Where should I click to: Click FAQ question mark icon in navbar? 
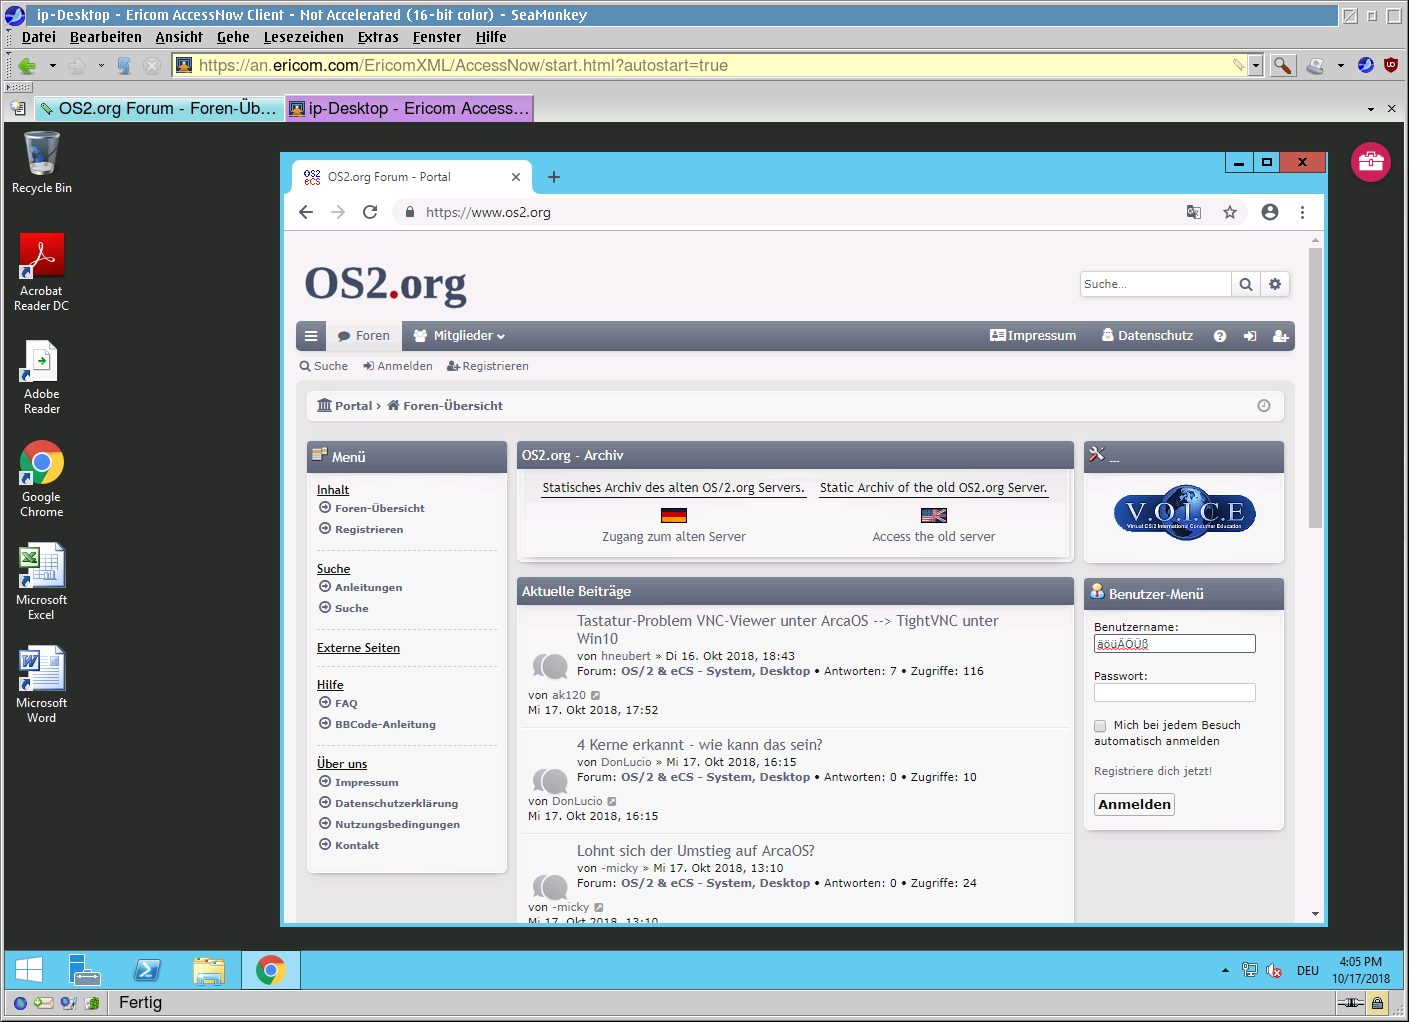(1220, 336)
